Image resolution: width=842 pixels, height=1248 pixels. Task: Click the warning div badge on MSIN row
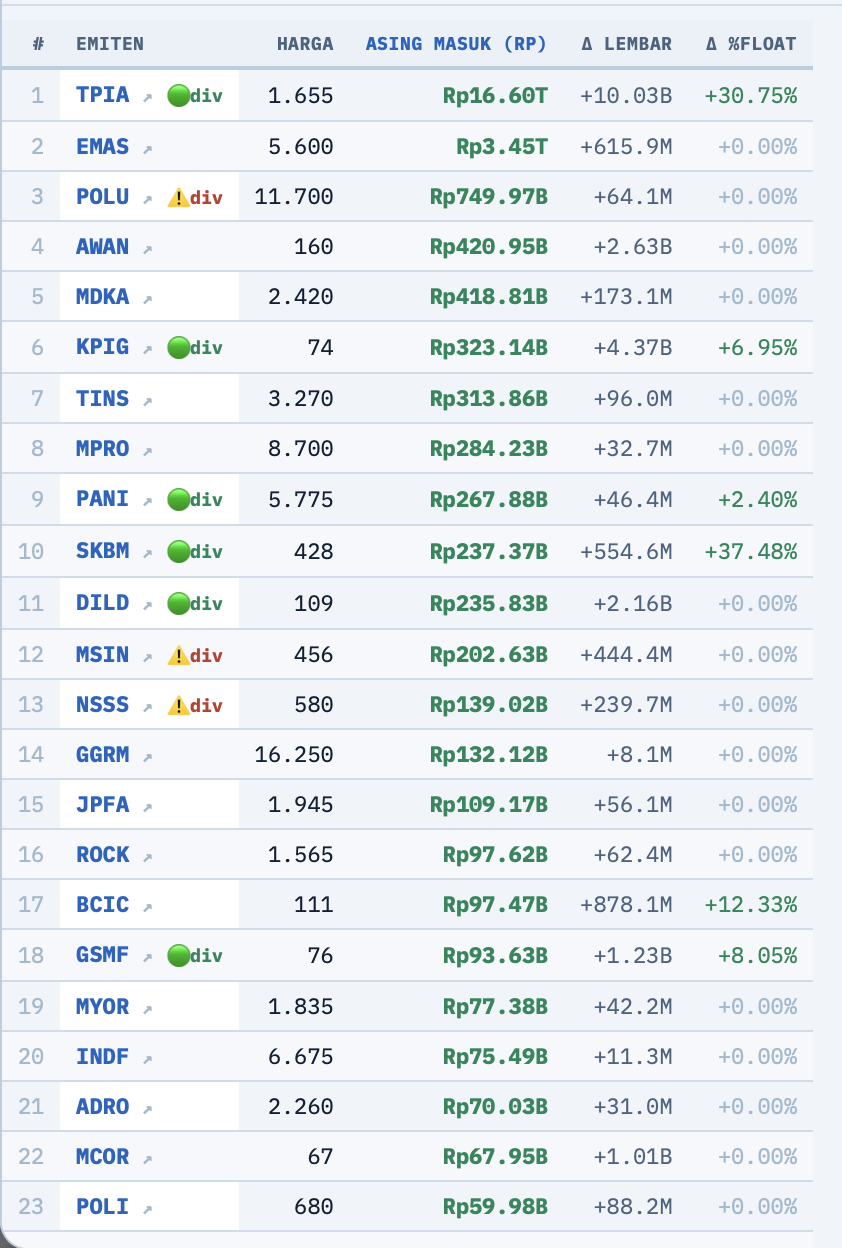click(195, 655)
